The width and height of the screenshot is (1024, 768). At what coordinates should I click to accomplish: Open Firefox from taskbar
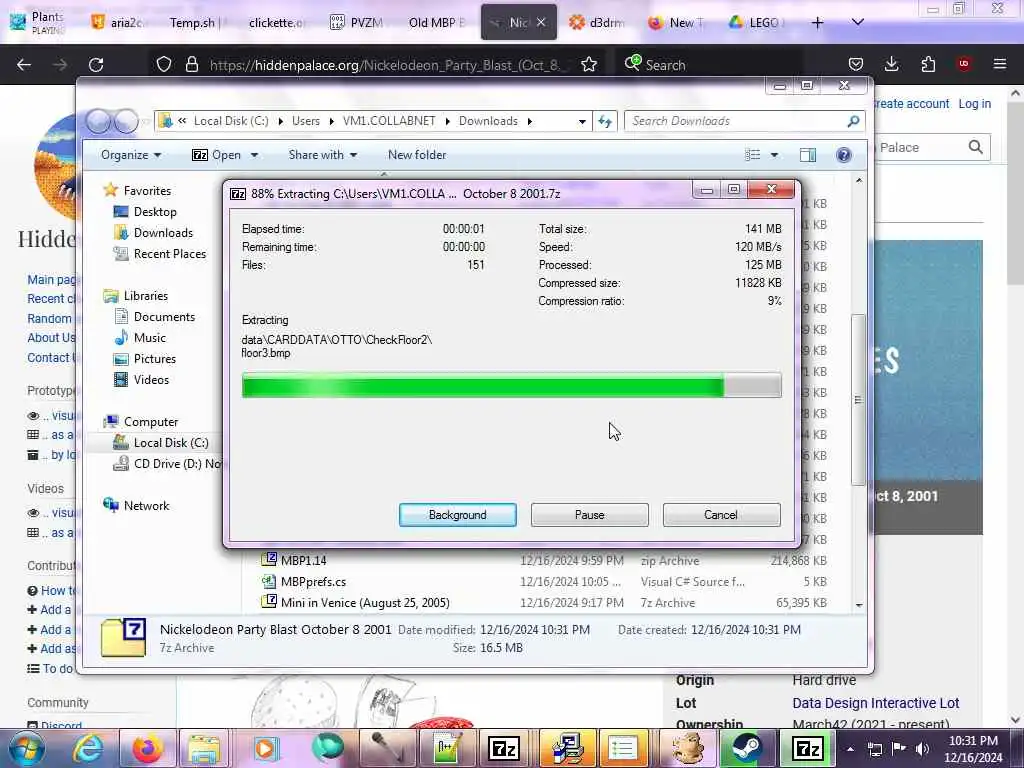coord(146,748)
